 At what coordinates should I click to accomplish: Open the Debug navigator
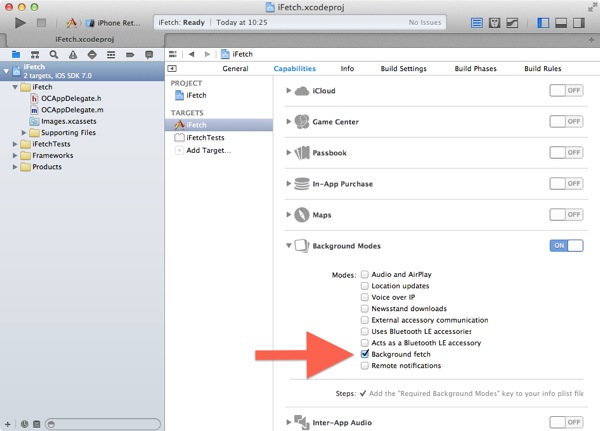point(111,55)
